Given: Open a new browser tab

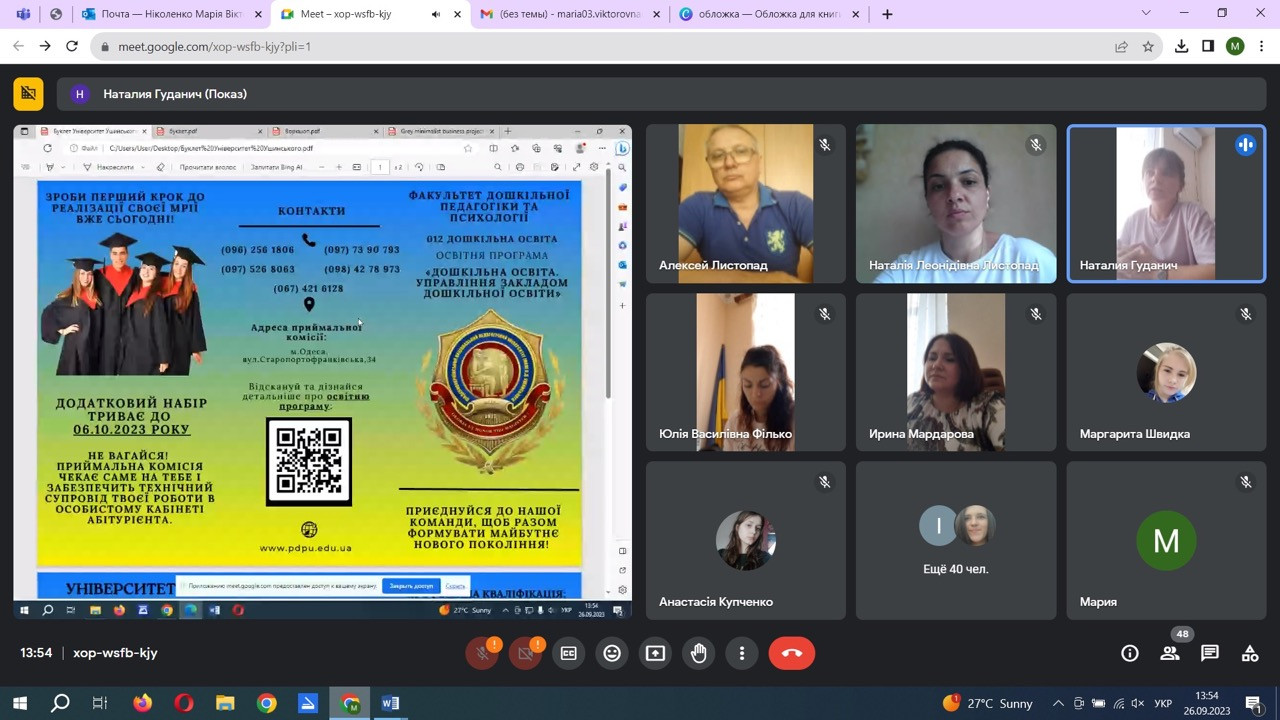Looking at the screenshot, I should (x=887, y=14).
